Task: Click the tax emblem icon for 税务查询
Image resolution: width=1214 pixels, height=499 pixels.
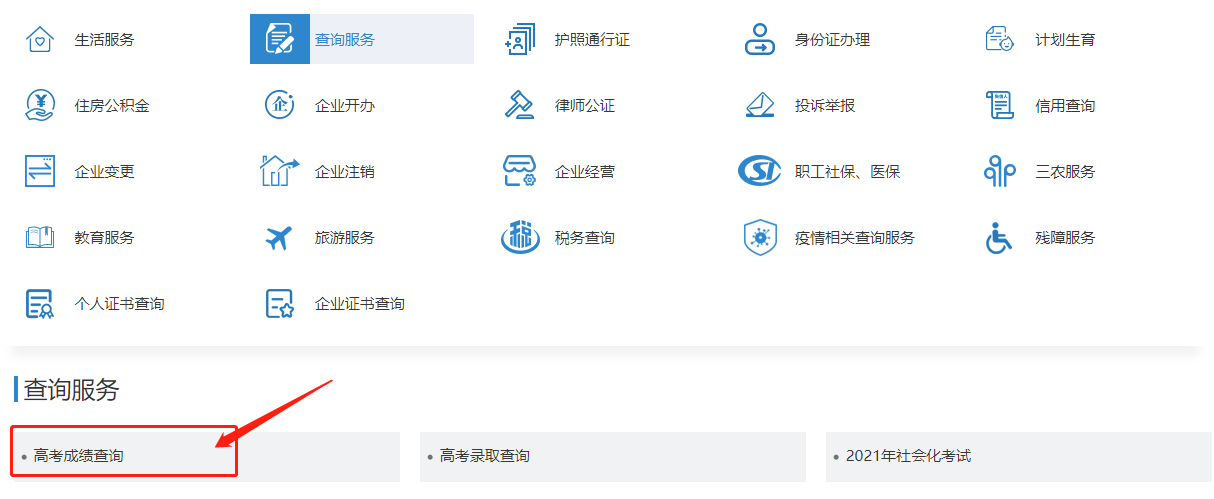Action: click(x=520, y=238)
